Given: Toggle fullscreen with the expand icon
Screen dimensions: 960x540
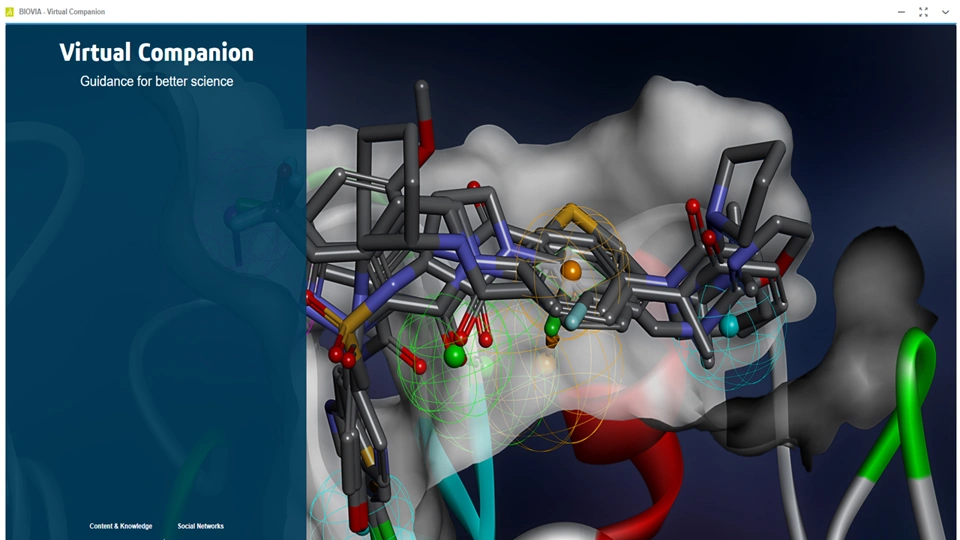Looking at the screenshot, I should pos(923,12).
